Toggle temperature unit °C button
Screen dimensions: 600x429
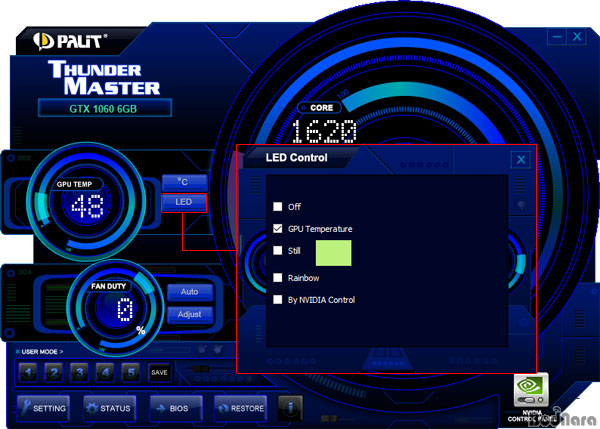185,183
